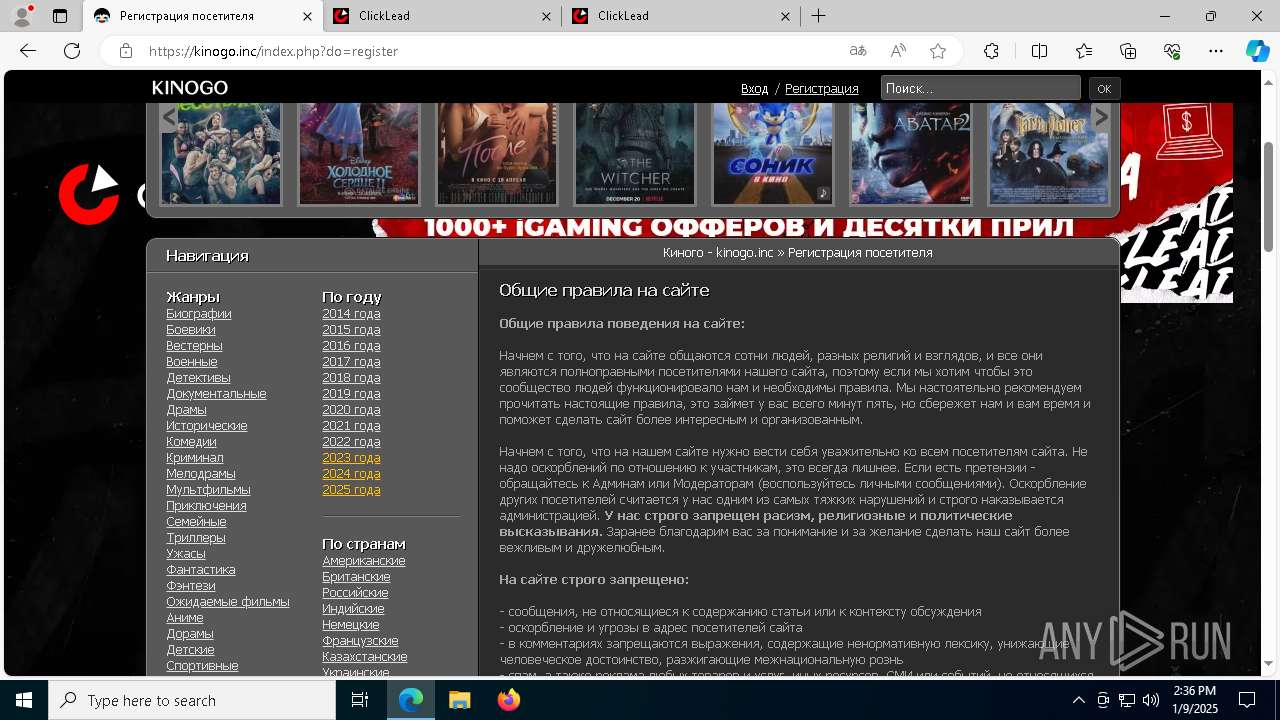Open the tab actions menu icon
This screenshot has height=720, width=1280.
pyautogui.click(x=60, y=16)
